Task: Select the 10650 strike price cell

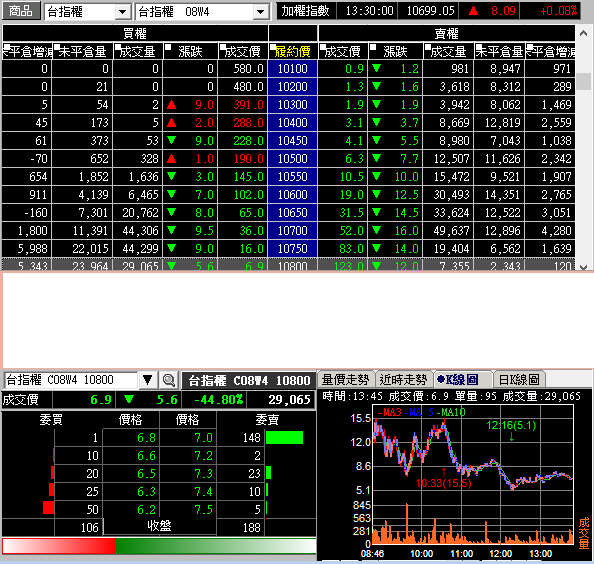Action: (x=292, y=212)
